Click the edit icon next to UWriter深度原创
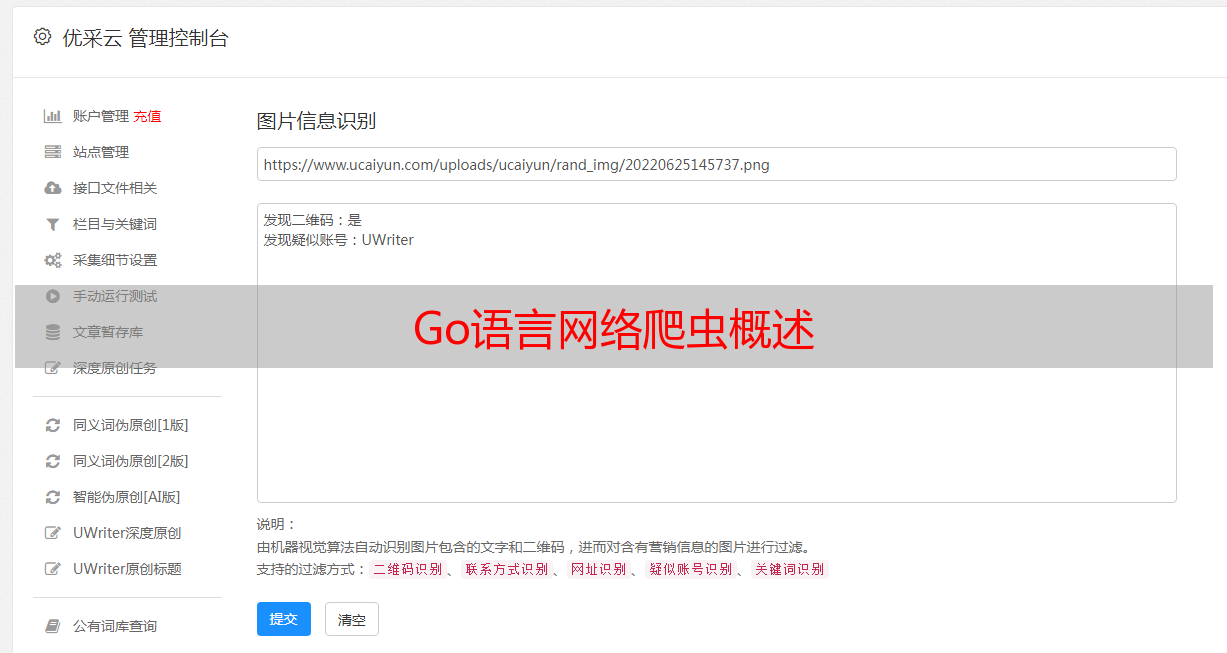The height and width of the screenshot is (653, 1227). click(x=53, y=533)
